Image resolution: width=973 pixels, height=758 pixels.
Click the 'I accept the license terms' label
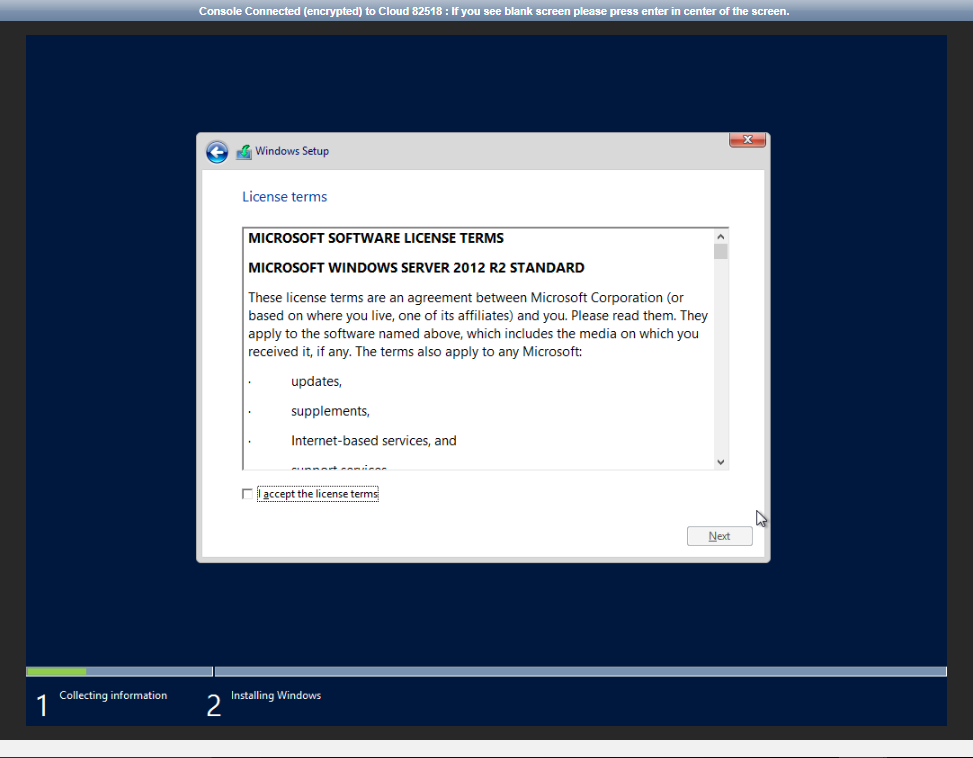pos(318,494)
